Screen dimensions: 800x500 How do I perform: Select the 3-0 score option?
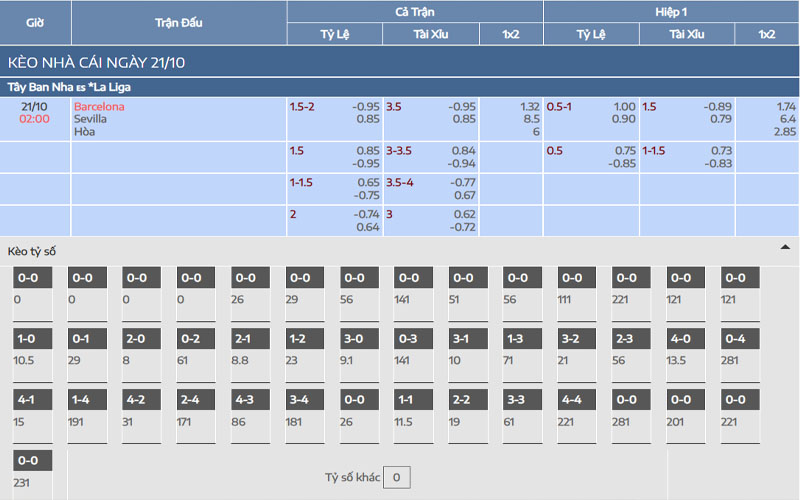click(x=353, y=339)
